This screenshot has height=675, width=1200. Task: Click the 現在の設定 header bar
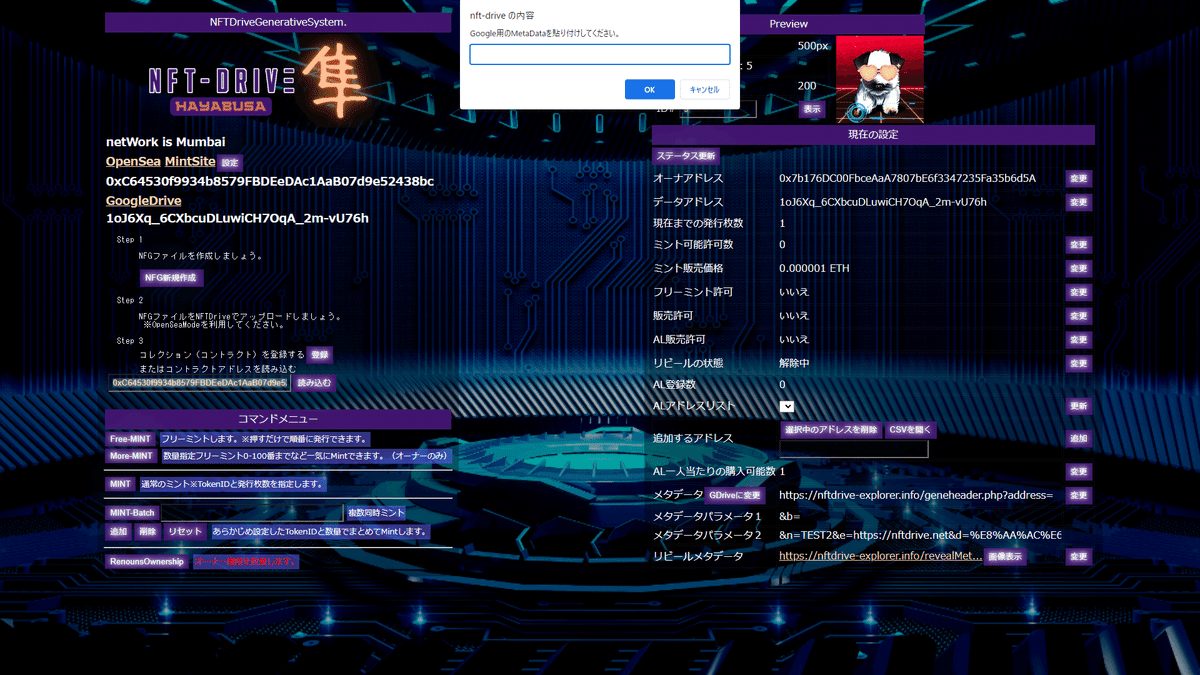873,135
